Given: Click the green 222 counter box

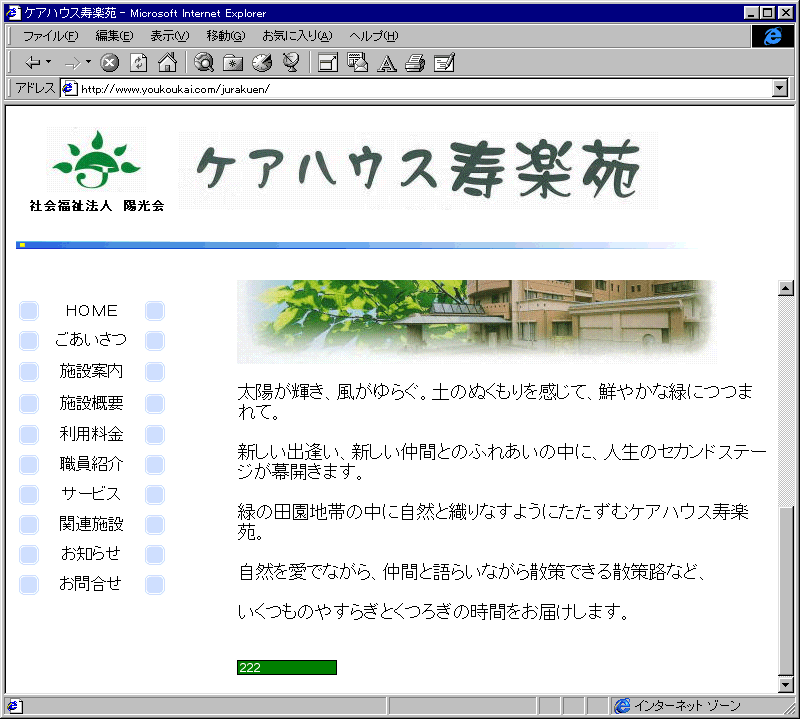Looking at the screenshot, I should (287, 667).
